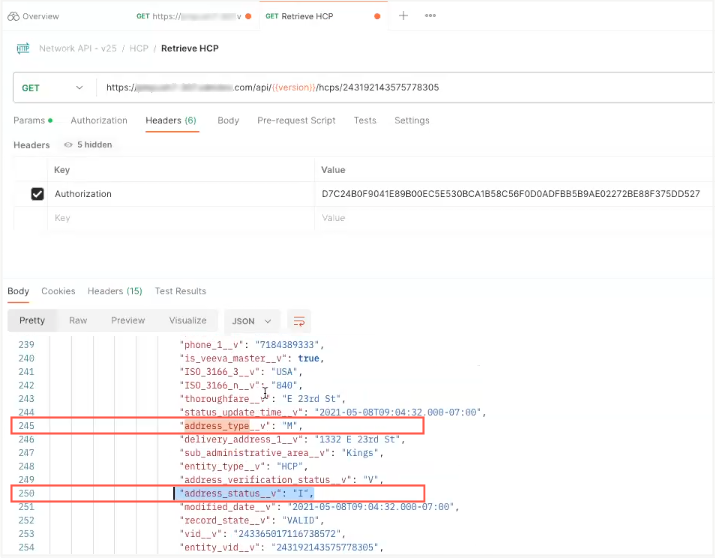Click the HTTP request icon in breadcrumb
The width and height of the screenshot is (716, 558).
coord(21,48)
